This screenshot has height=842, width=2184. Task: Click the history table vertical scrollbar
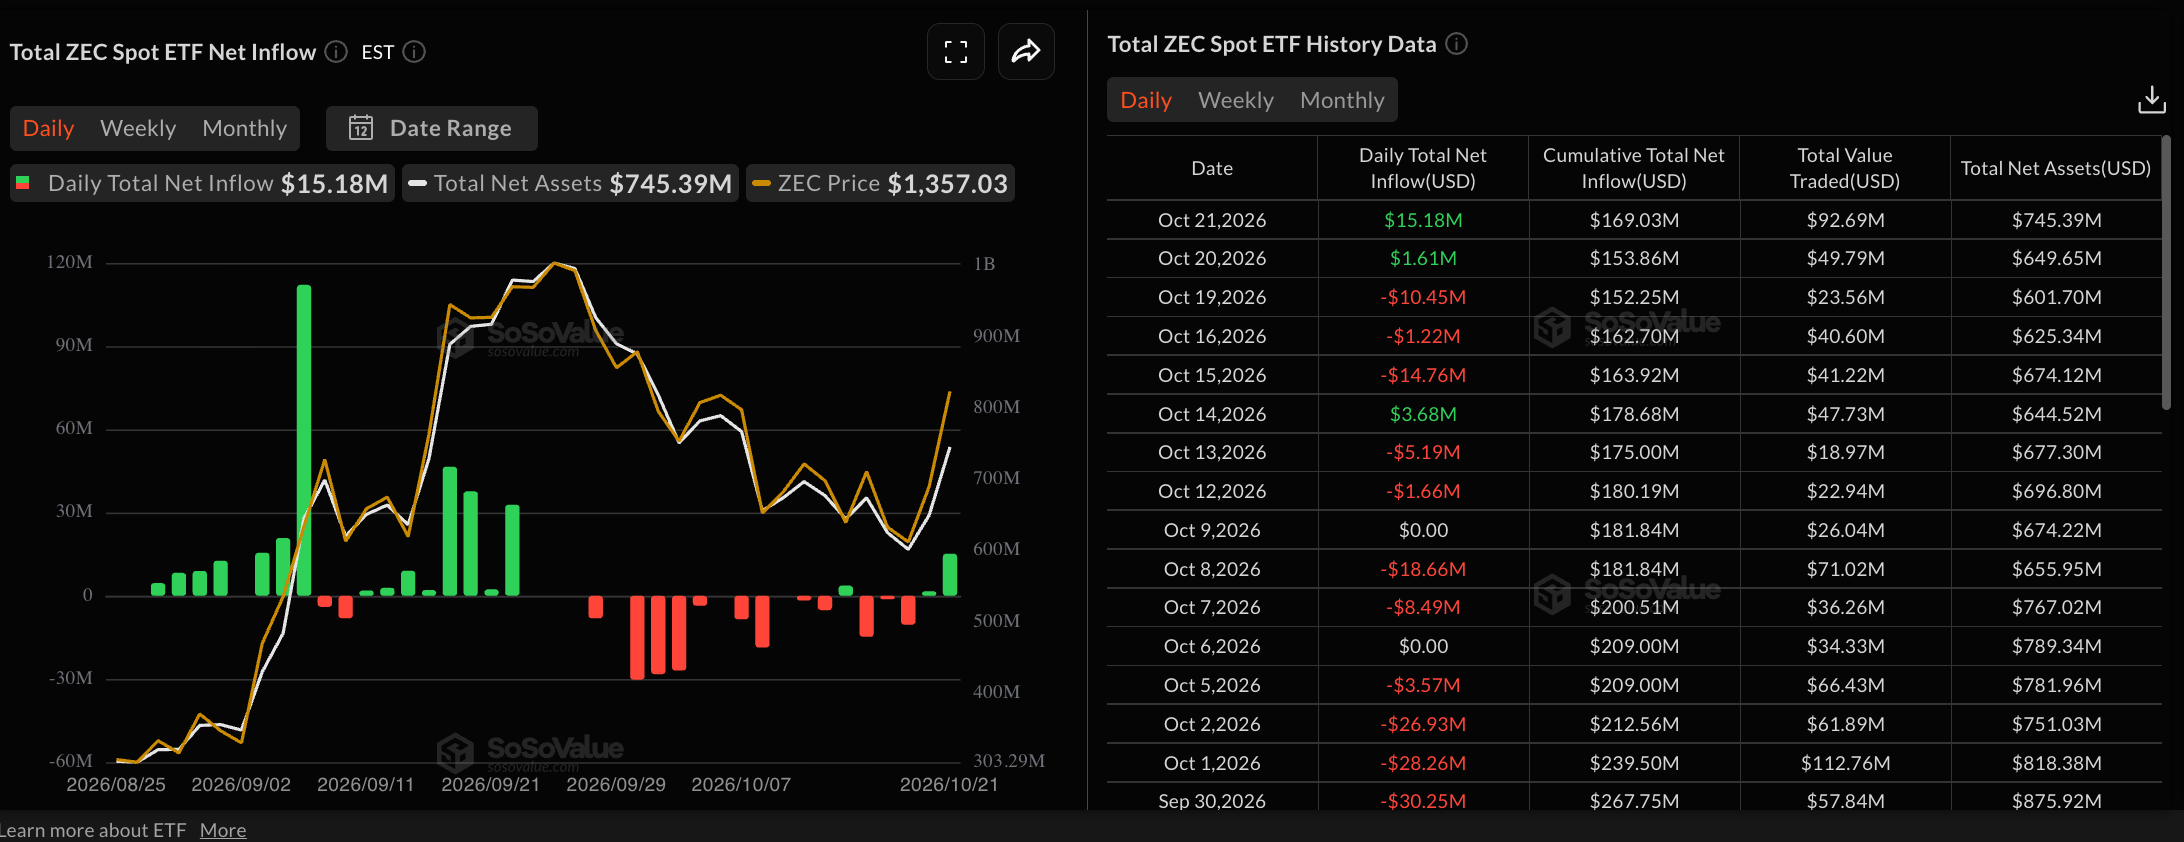point(2166,272)
